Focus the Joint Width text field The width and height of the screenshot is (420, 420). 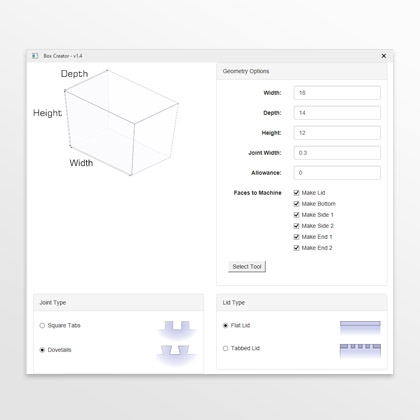tap(337, 153)
